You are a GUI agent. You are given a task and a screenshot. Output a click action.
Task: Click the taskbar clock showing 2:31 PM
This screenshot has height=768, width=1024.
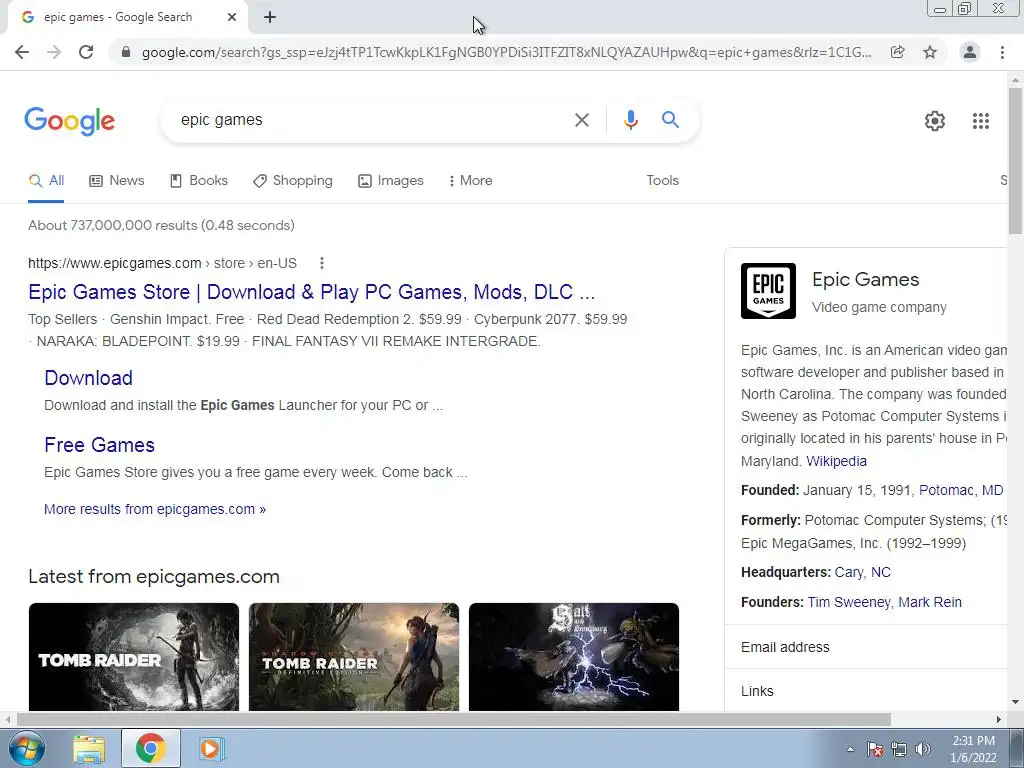pos(973,749)
